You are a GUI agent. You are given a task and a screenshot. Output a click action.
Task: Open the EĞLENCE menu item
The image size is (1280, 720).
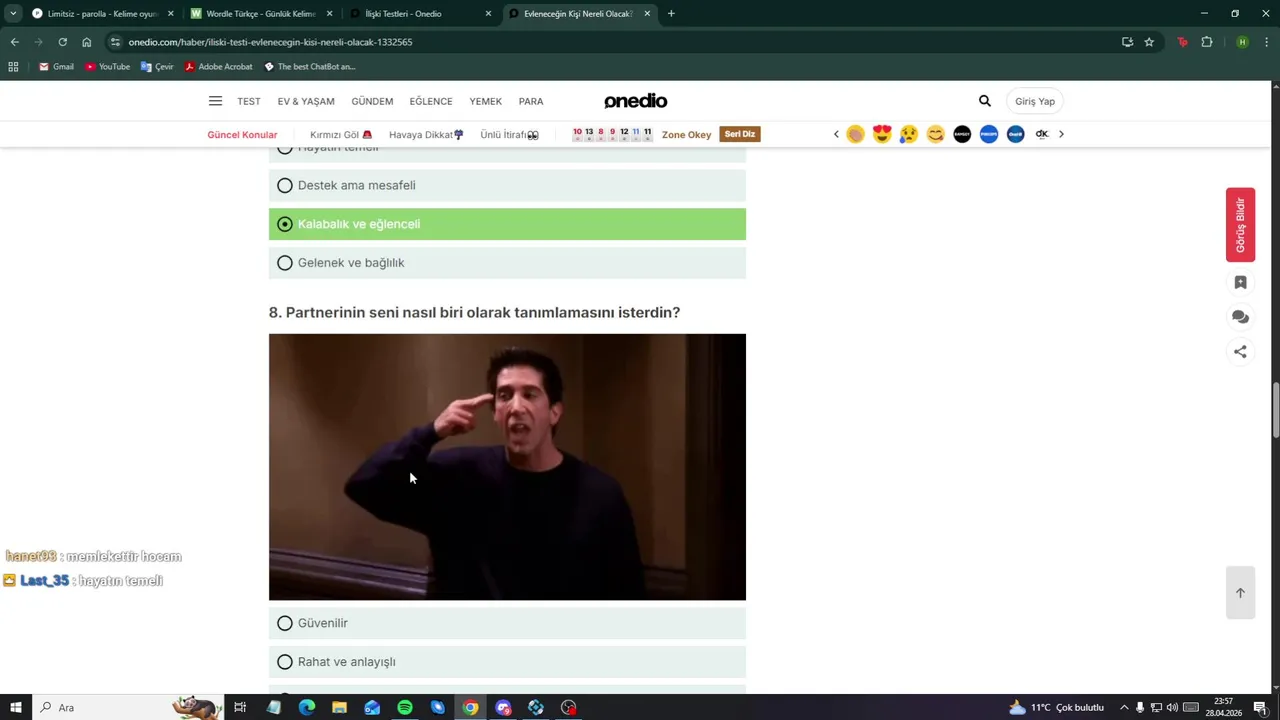click(x=431, y=101)
